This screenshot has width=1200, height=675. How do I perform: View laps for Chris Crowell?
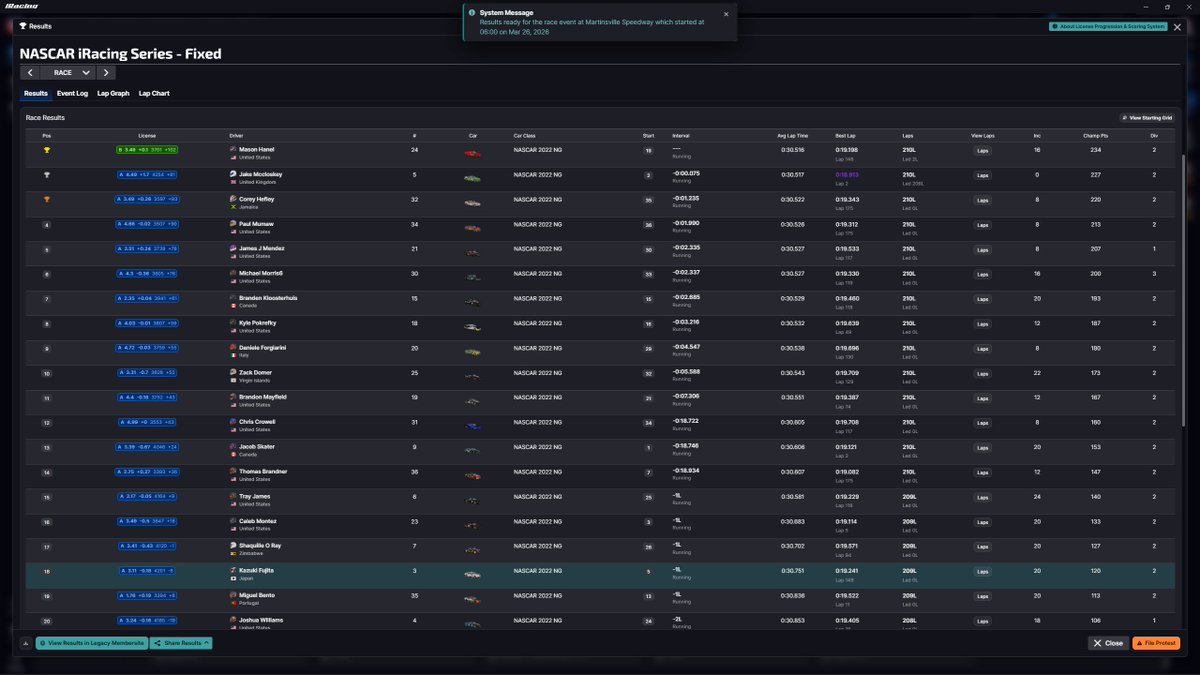tap(983, 423)
